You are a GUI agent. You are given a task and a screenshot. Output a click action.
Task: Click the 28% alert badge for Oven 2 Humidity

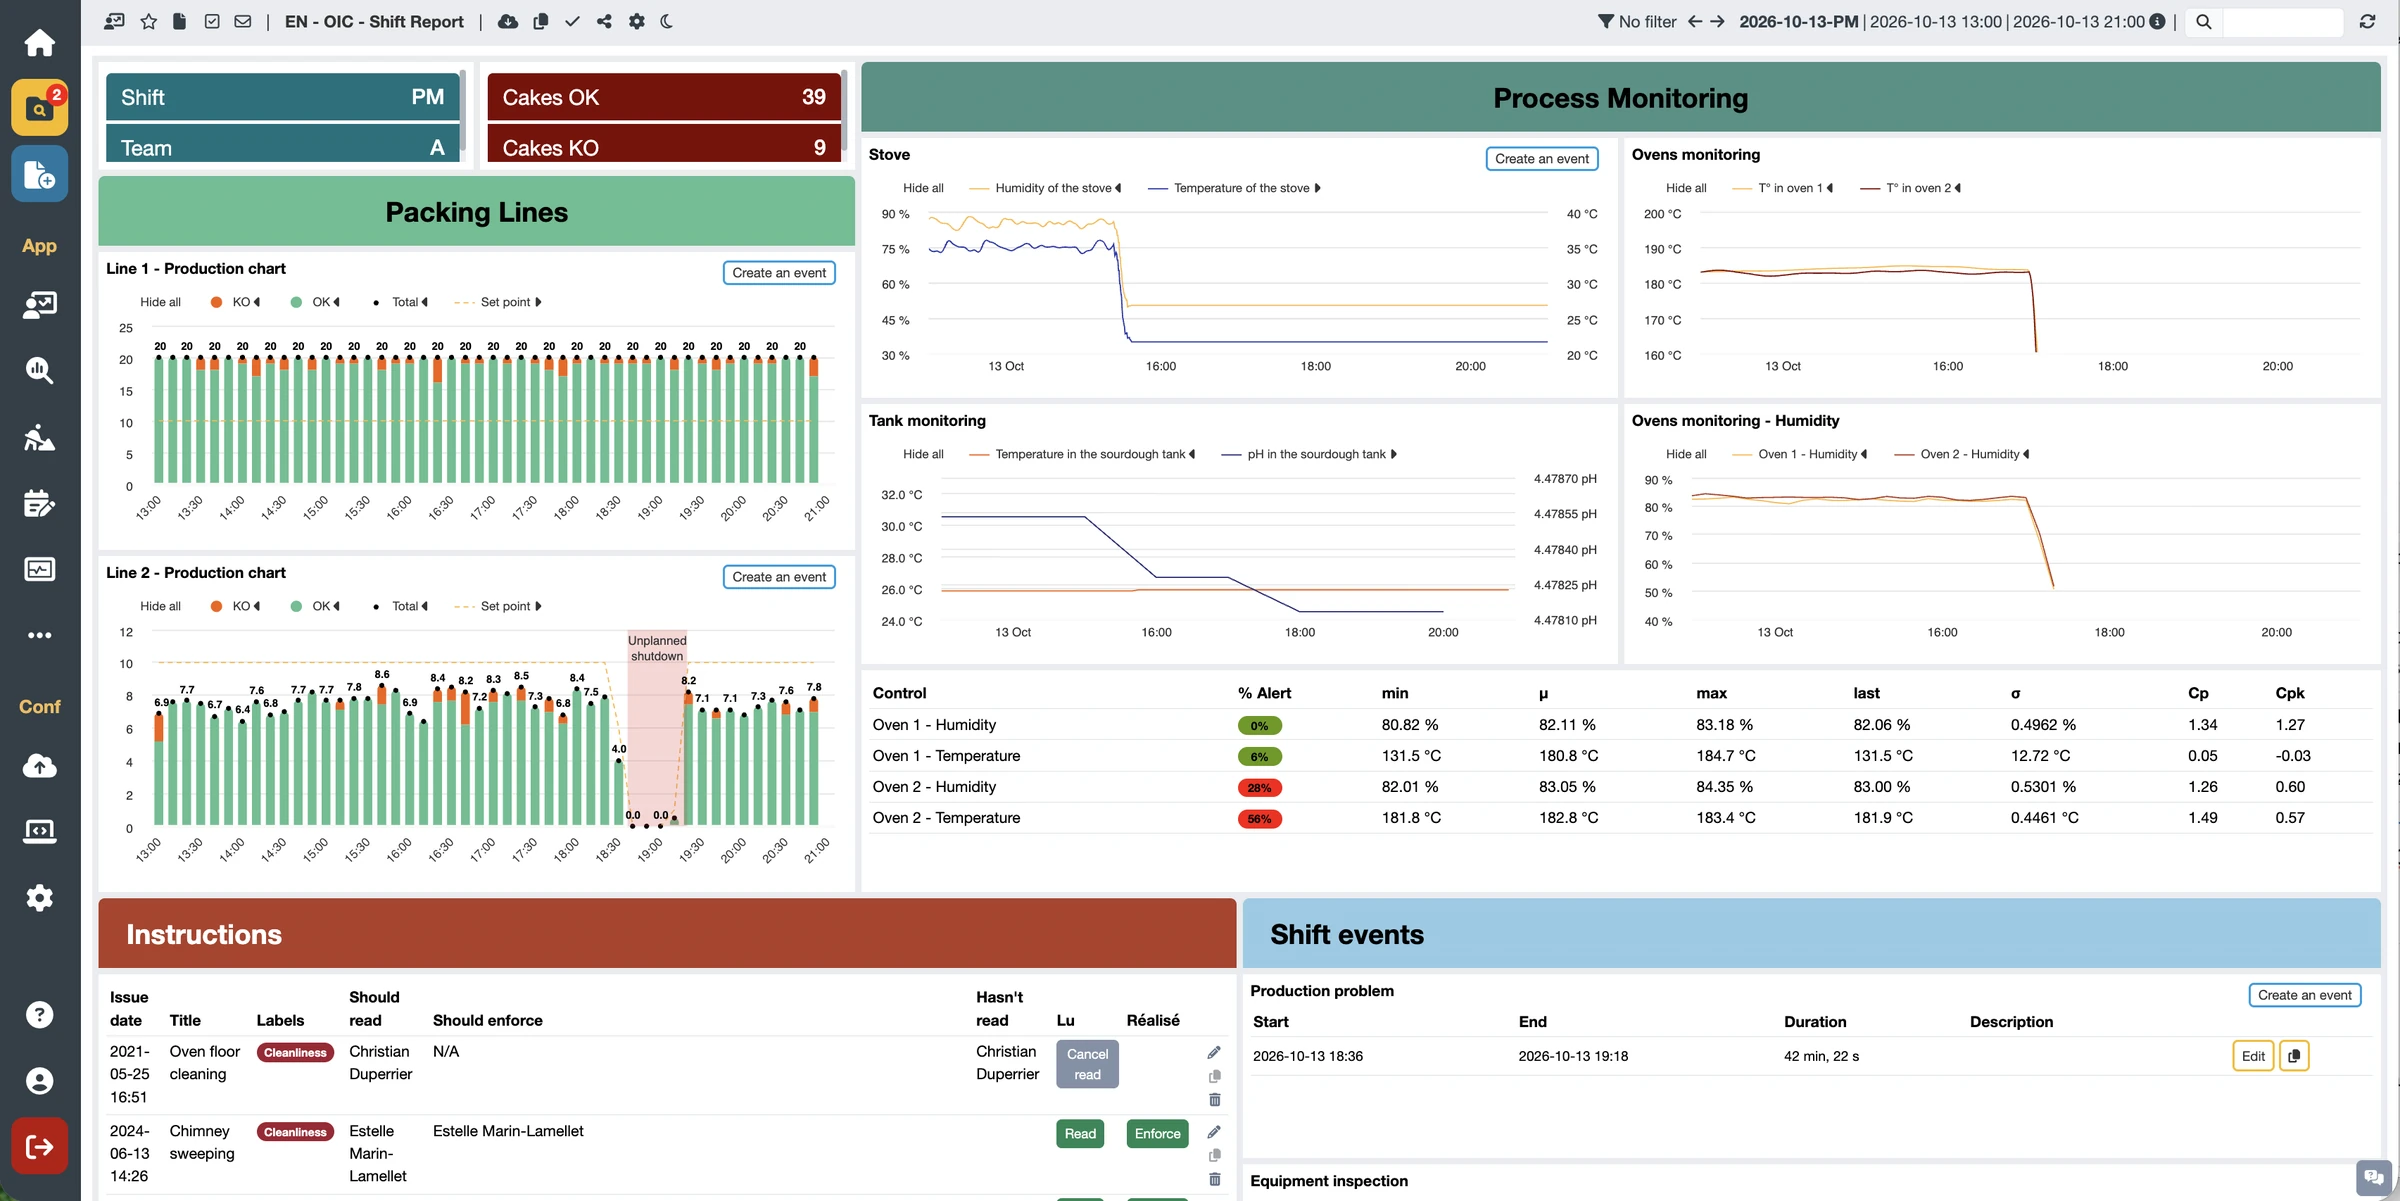(1259, 788)
